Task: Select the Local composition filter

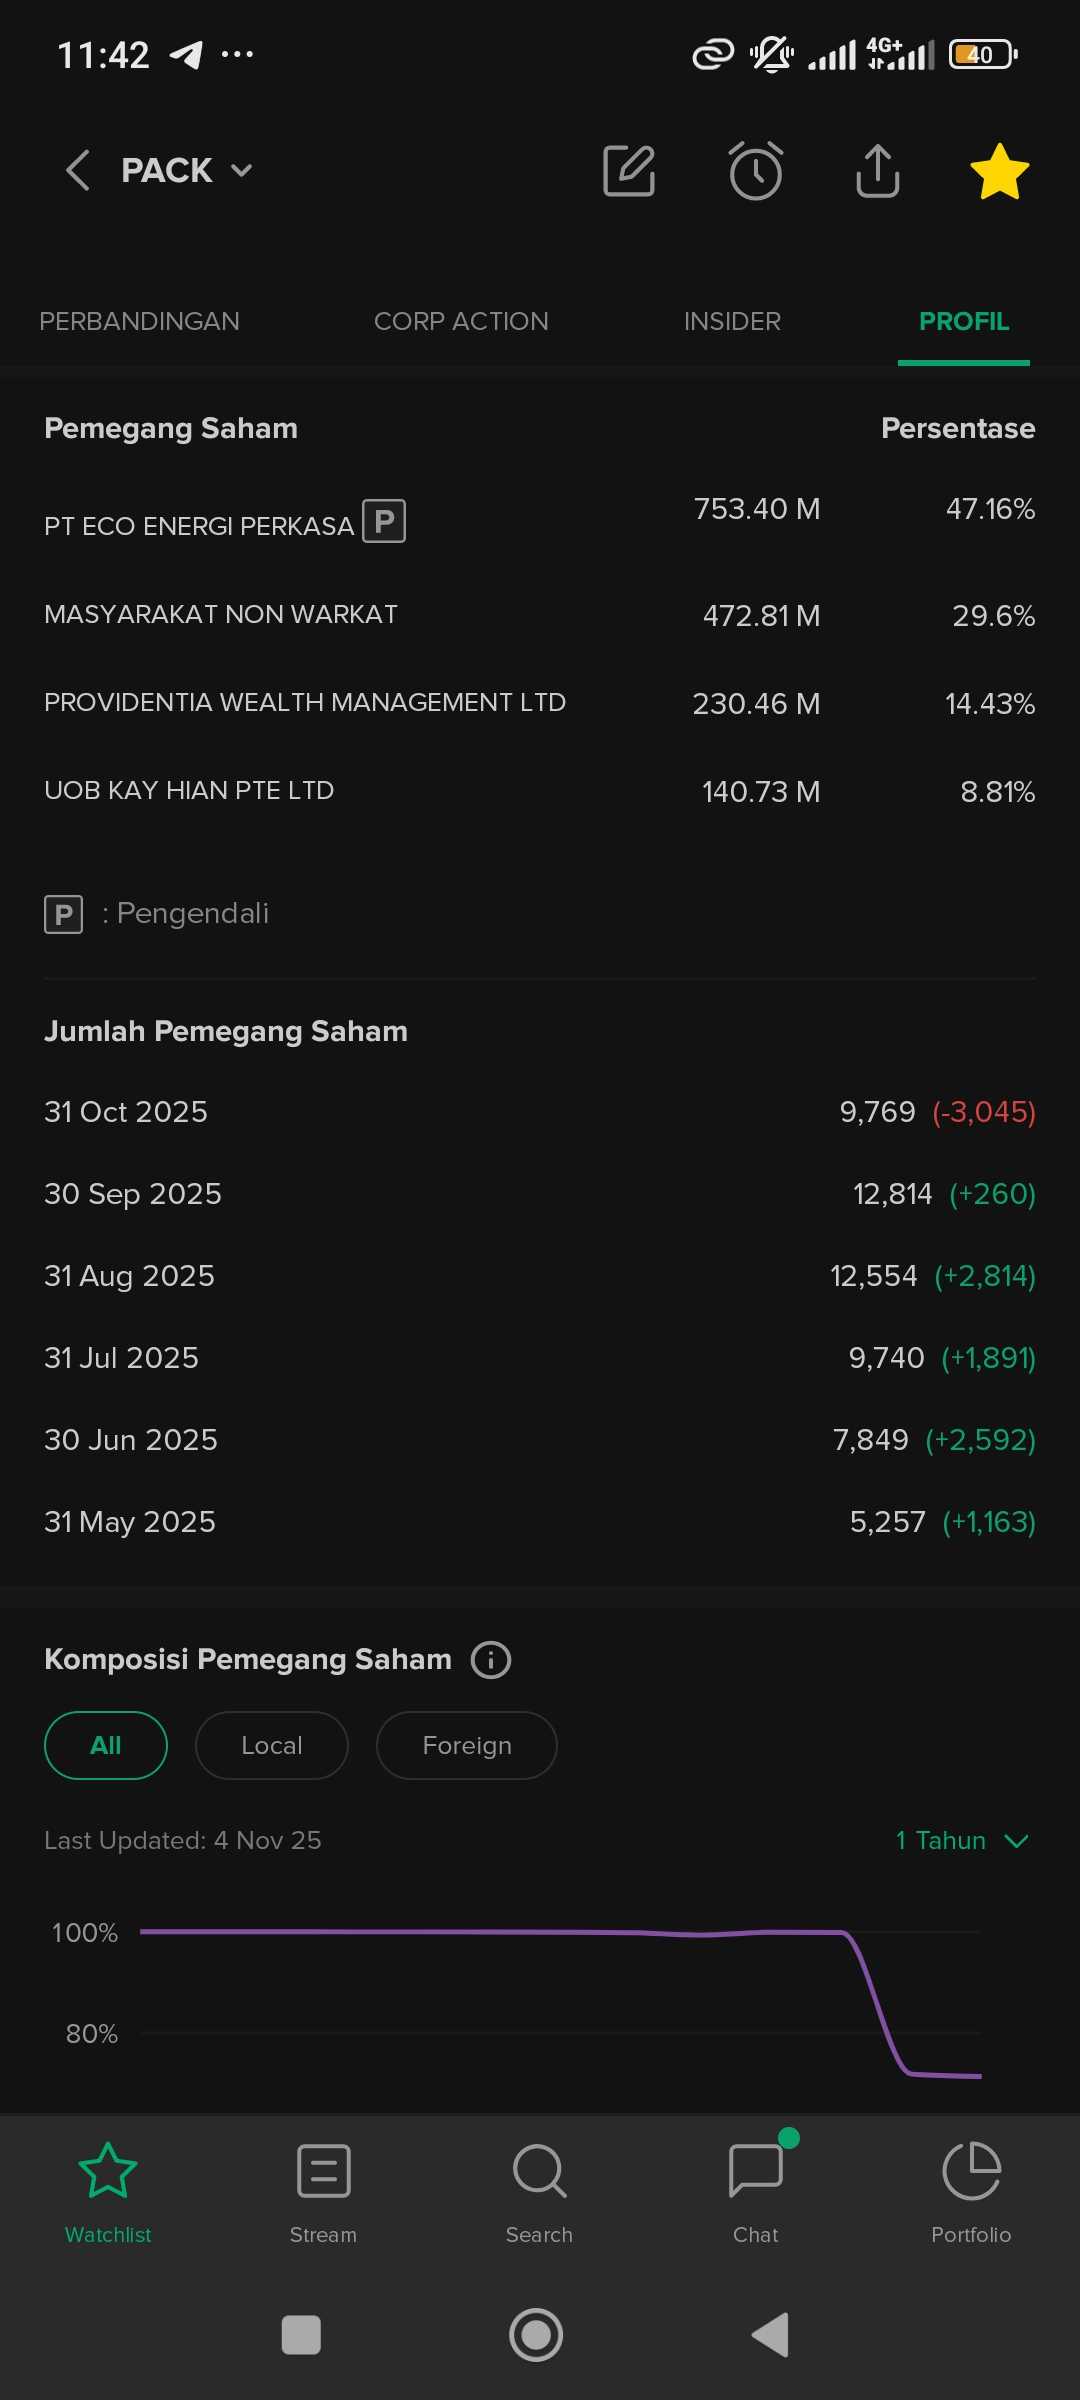Action: 271,1745
